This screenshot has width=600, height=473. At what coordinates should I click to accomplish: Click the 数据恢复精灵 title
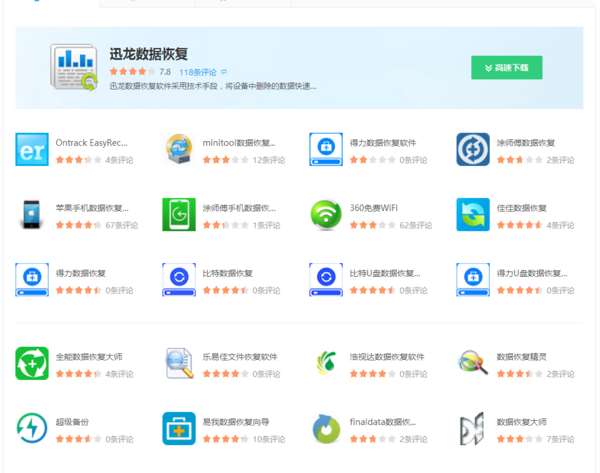[x=522, y=357]
